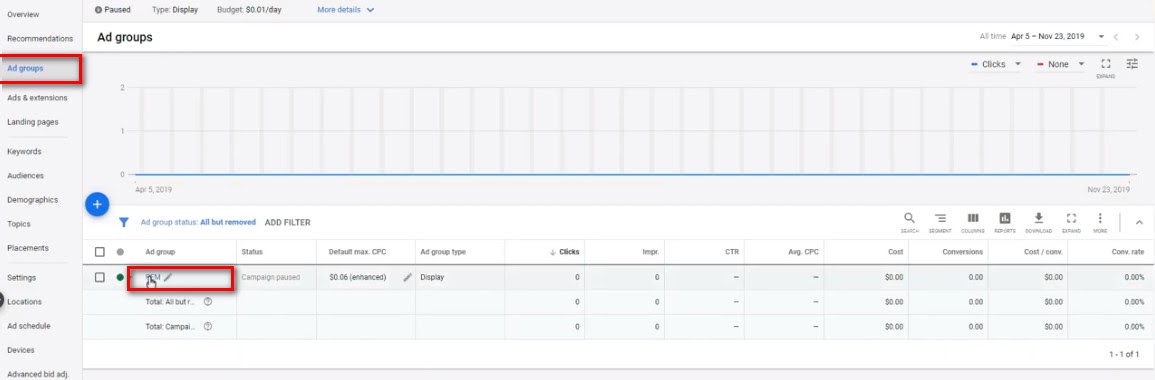The height and width of the screenshot is (380, 1155).
Task: Click the blue plus add button
Action: tap(97, 204)
